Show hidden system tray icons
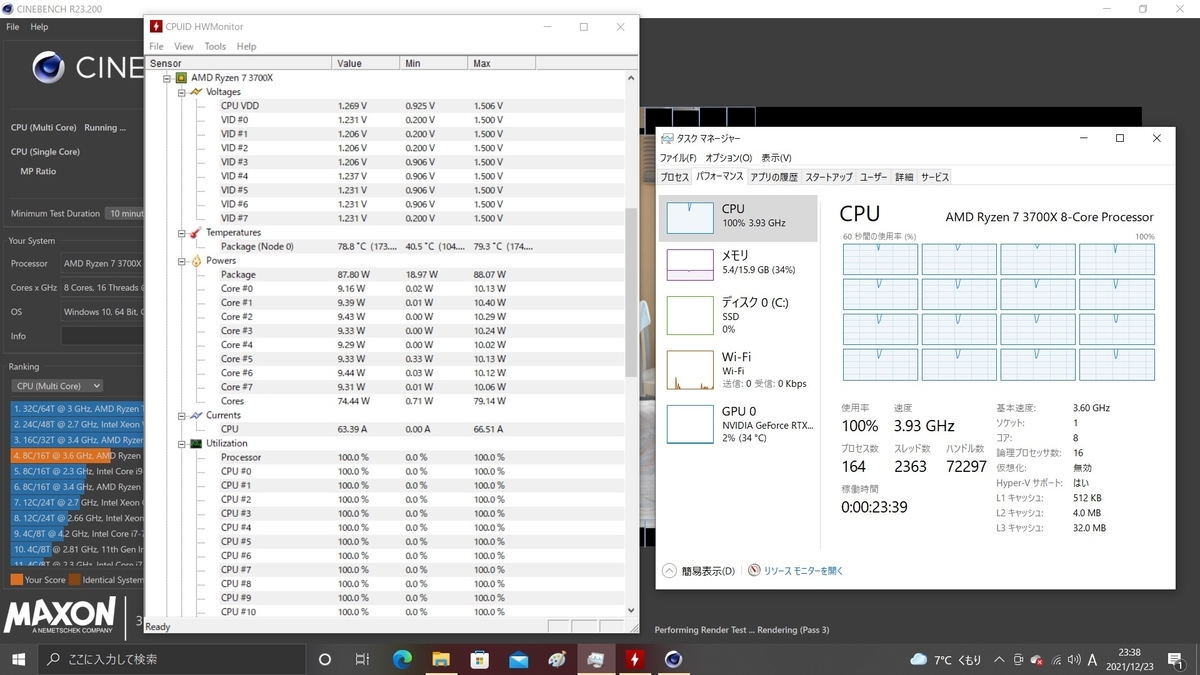The image size is (1200, 675). coord(999,660)
